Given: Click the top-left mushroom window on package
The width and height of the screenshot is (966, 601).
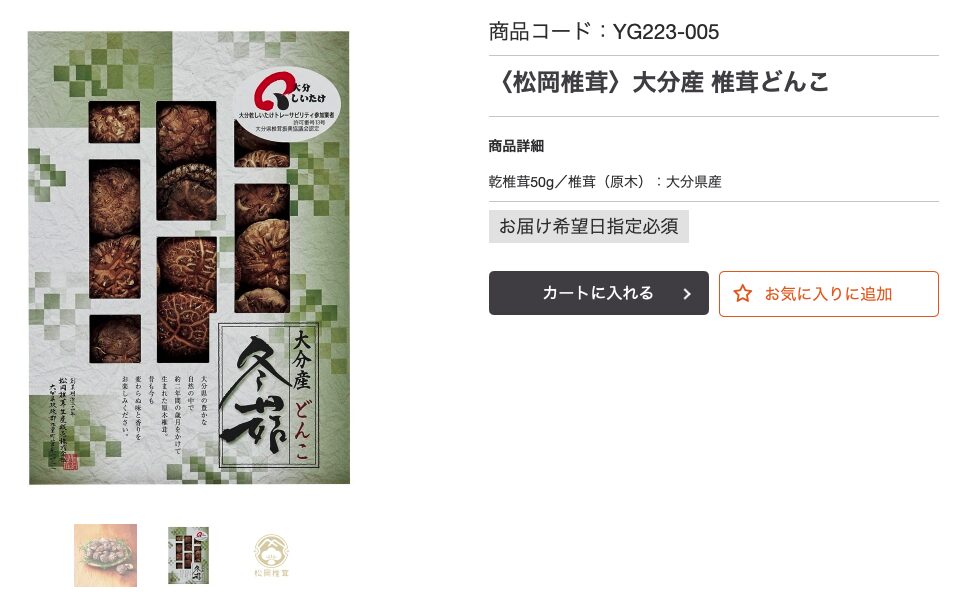Looking at the screenshot, I should [x=115, y=122].
